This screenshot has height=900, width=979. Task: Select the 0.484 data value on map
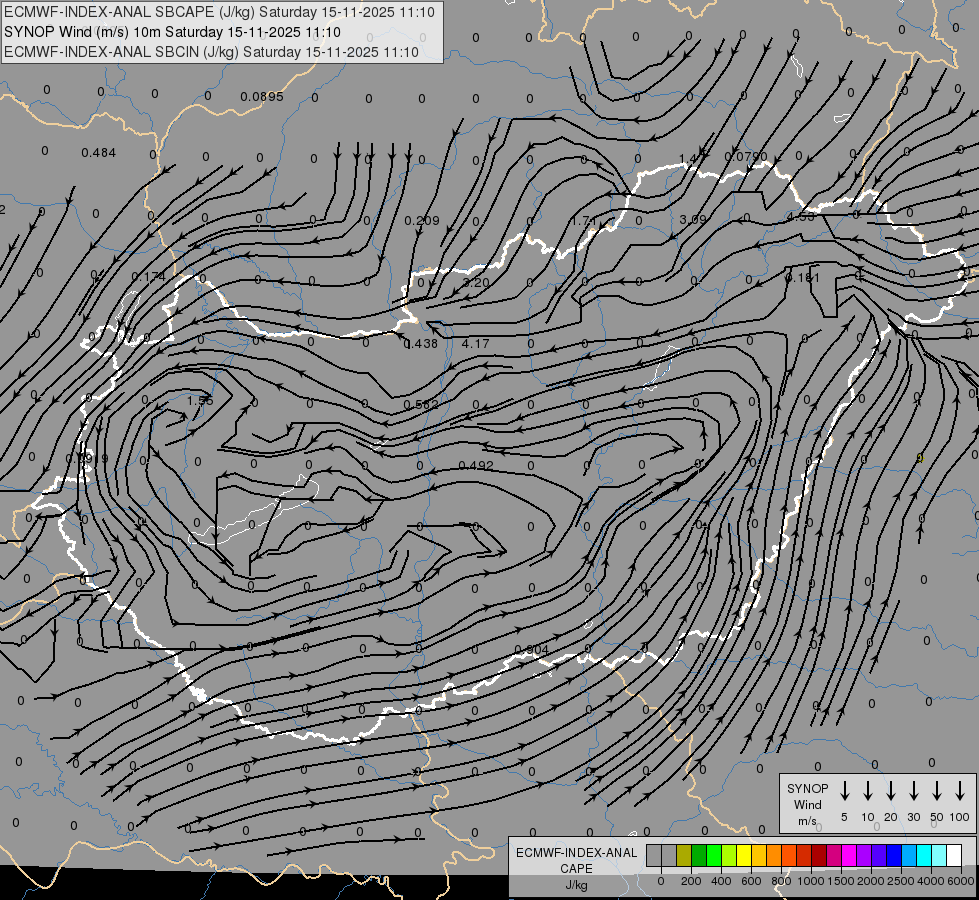point(99,153)
